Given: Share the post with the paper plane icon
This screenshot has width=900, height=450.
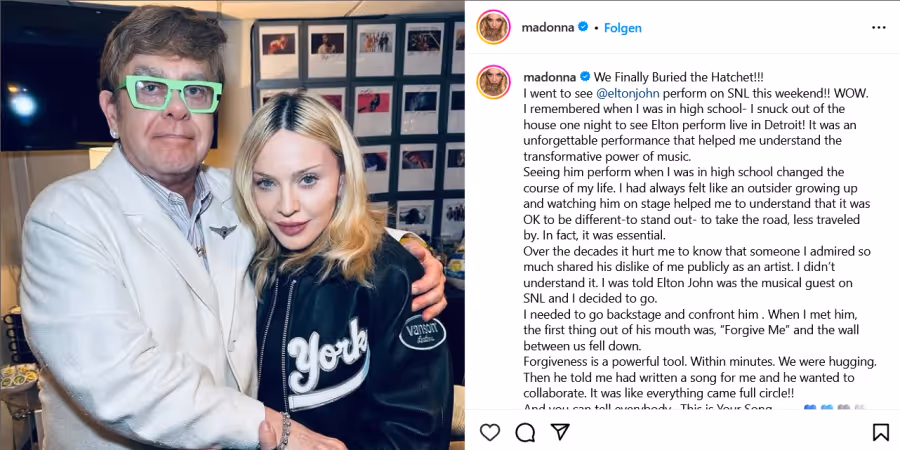Looking at the screenshot, I should tap(560, 432).
